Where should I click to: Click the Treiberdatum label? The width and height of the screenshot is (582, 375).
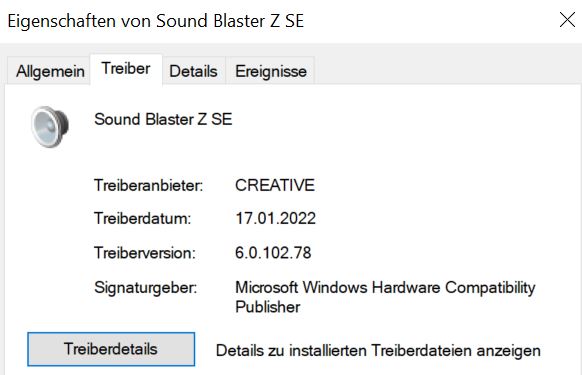[x=143, y=218]
